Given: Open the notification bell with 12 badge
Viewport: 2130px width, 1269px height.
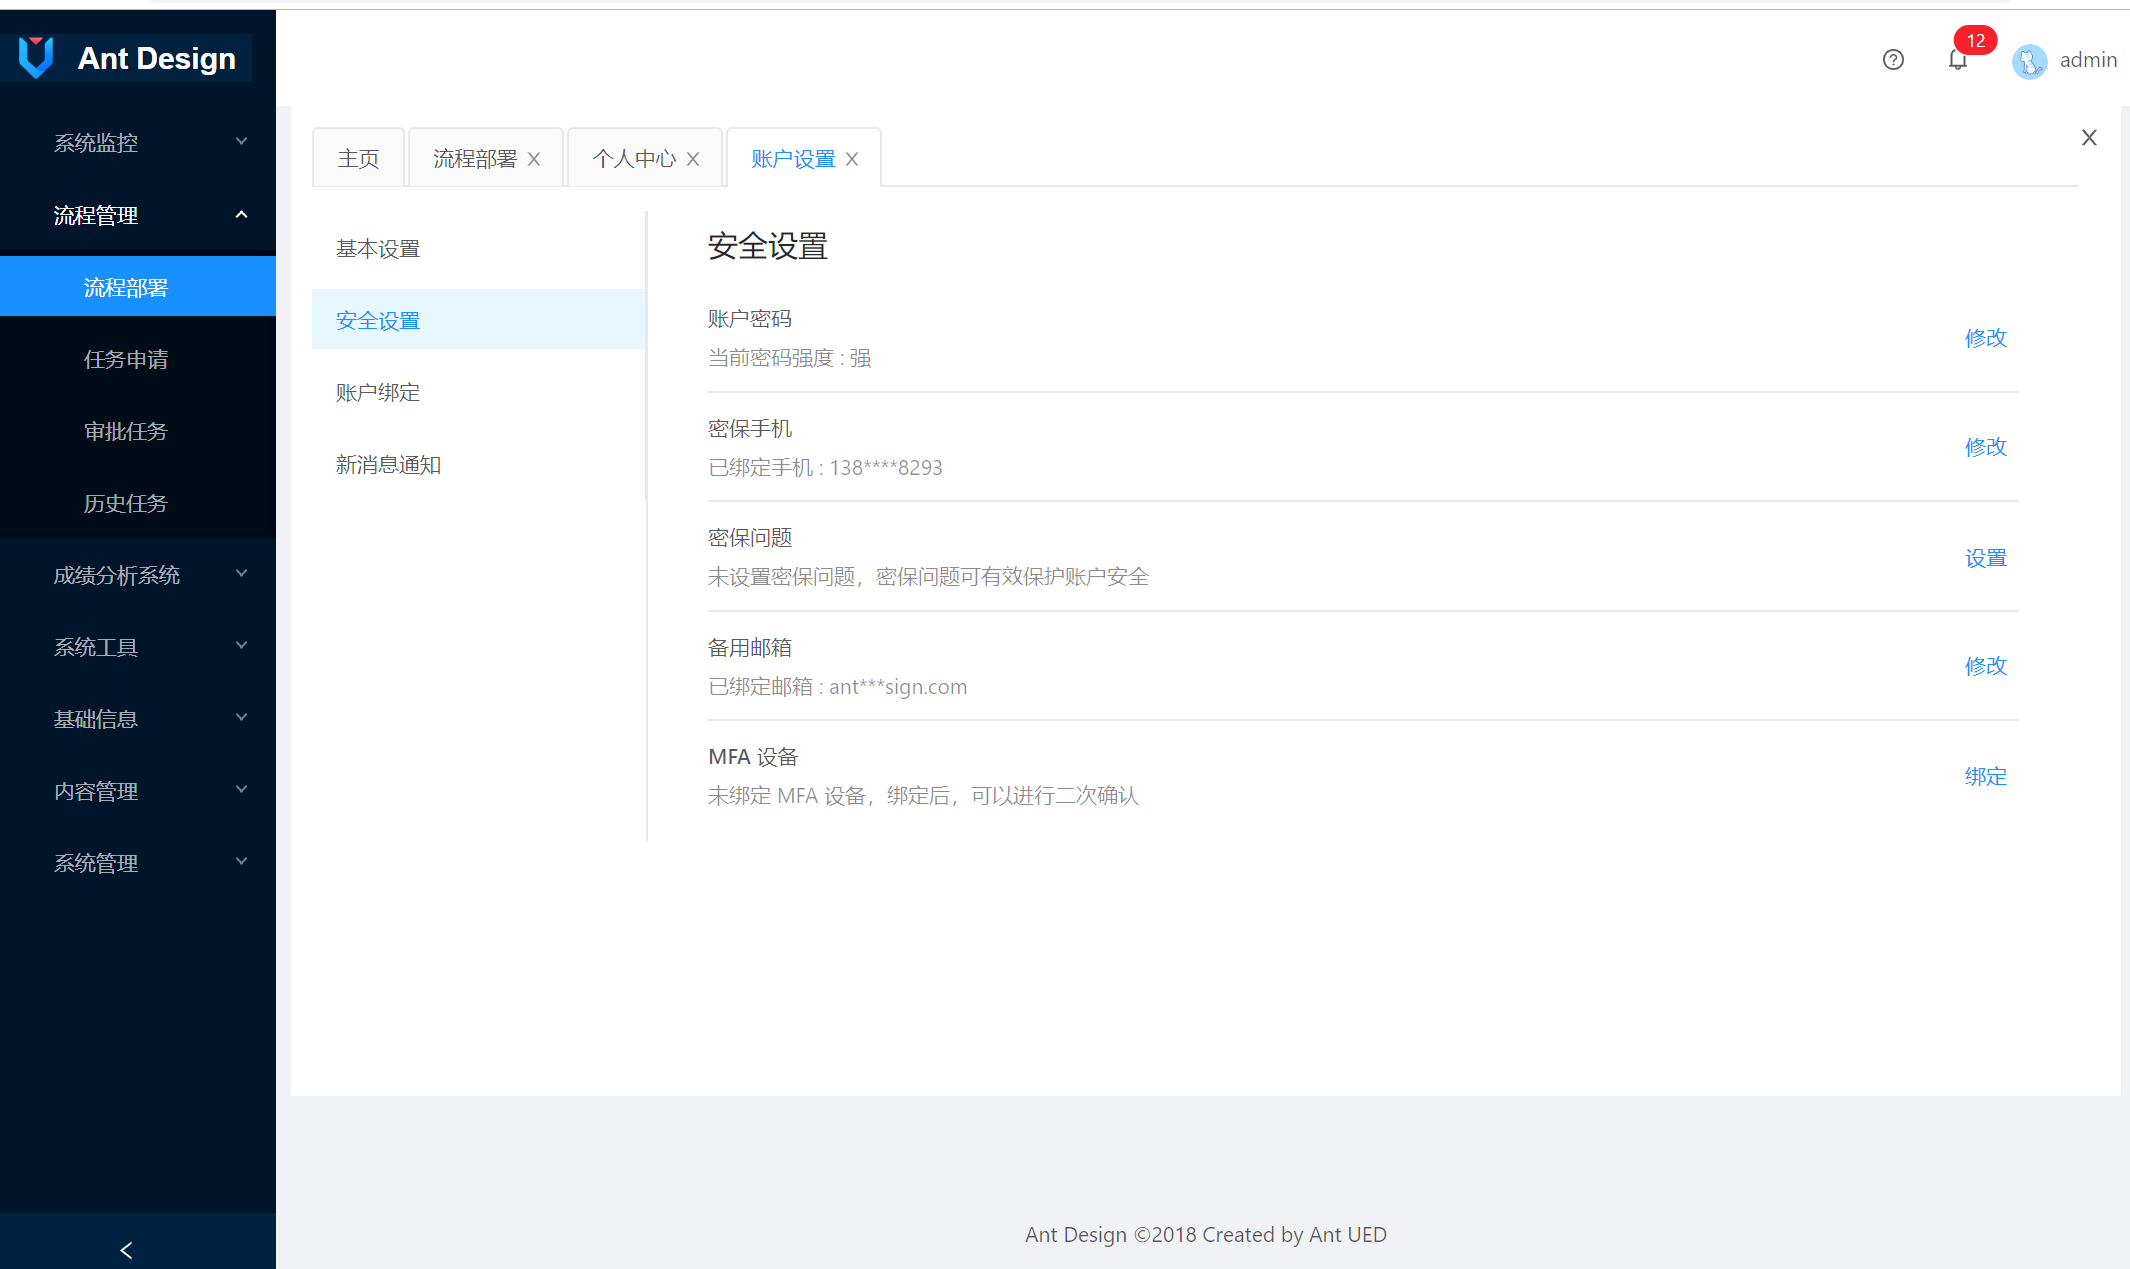Looking at the screenshot, I should 1958,60.
